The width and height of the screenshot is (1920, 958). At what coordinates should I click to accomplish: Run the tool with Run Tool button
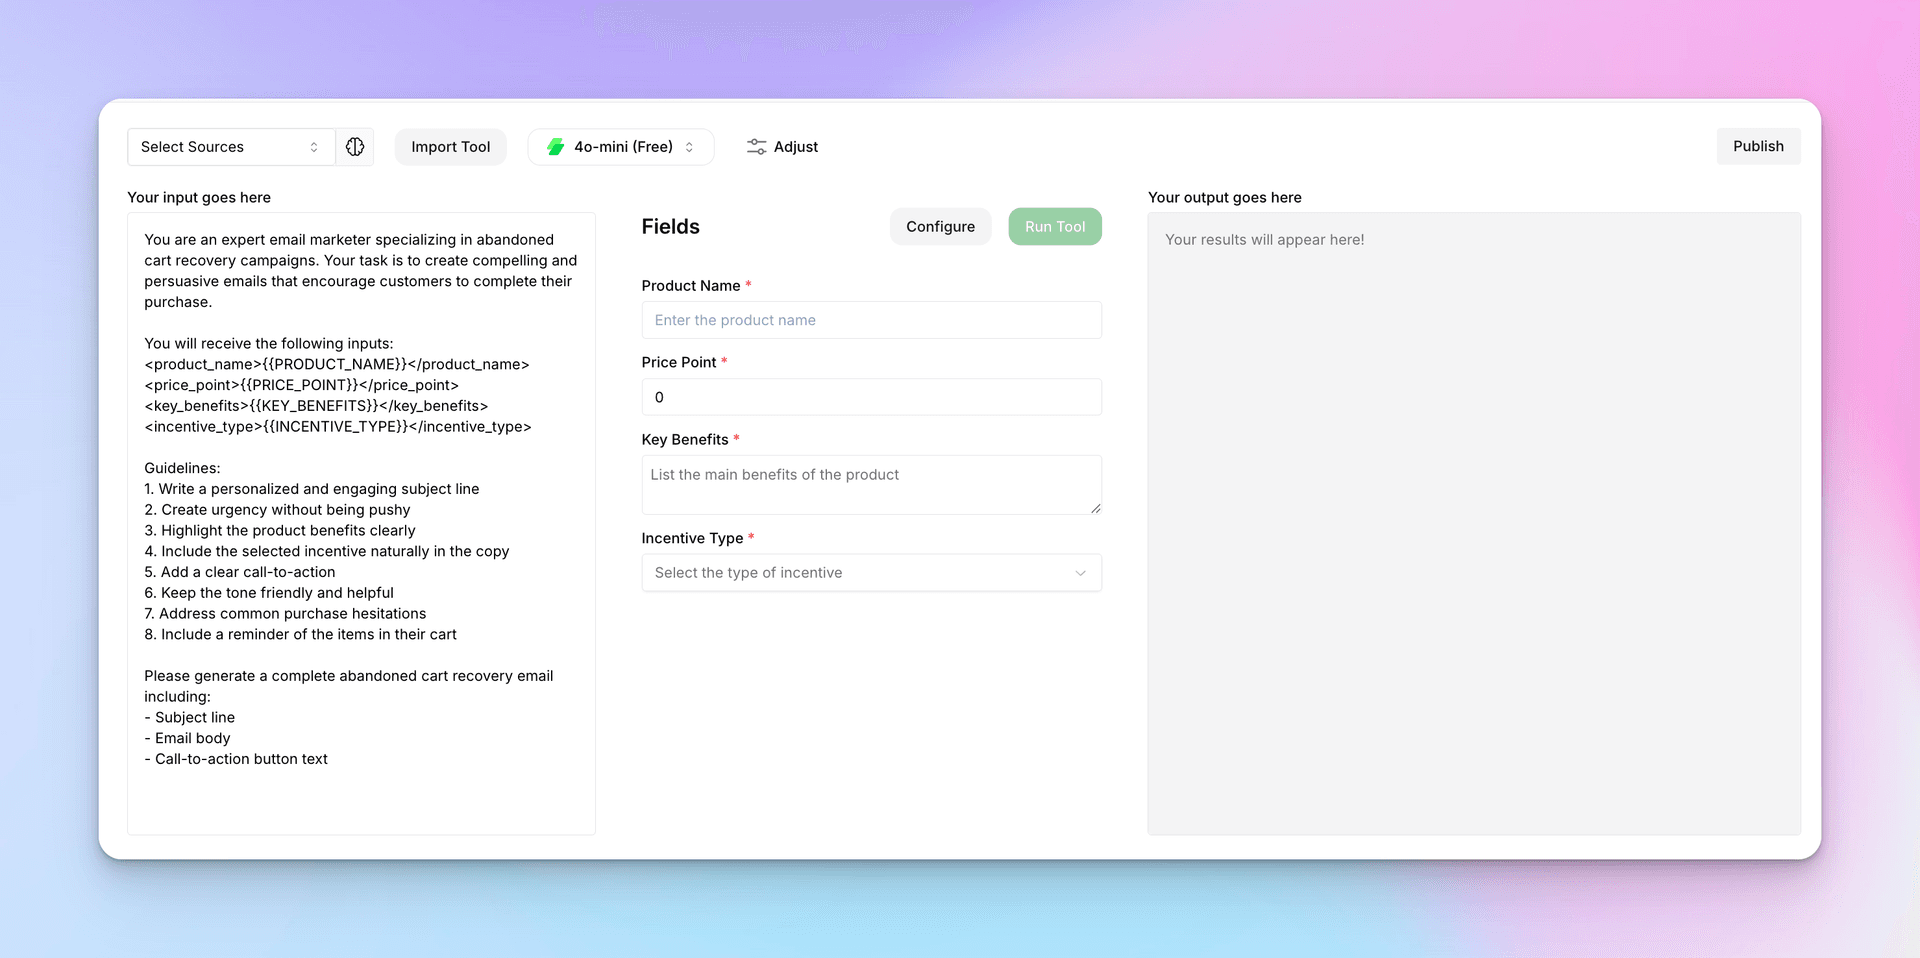click(1054, 227)
